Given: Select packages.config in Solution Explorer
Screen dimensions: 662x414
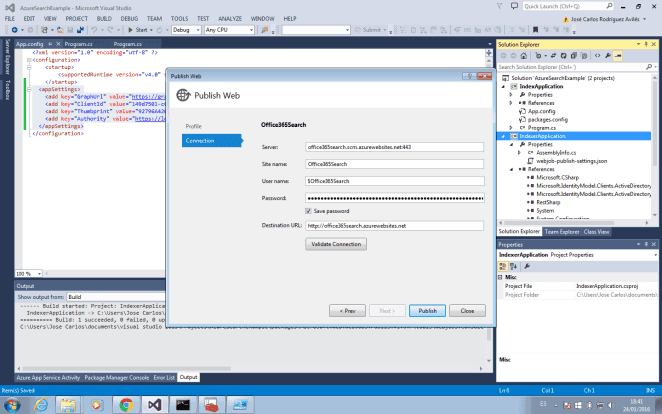Looking at the screenshot, I should coord(547,120).
